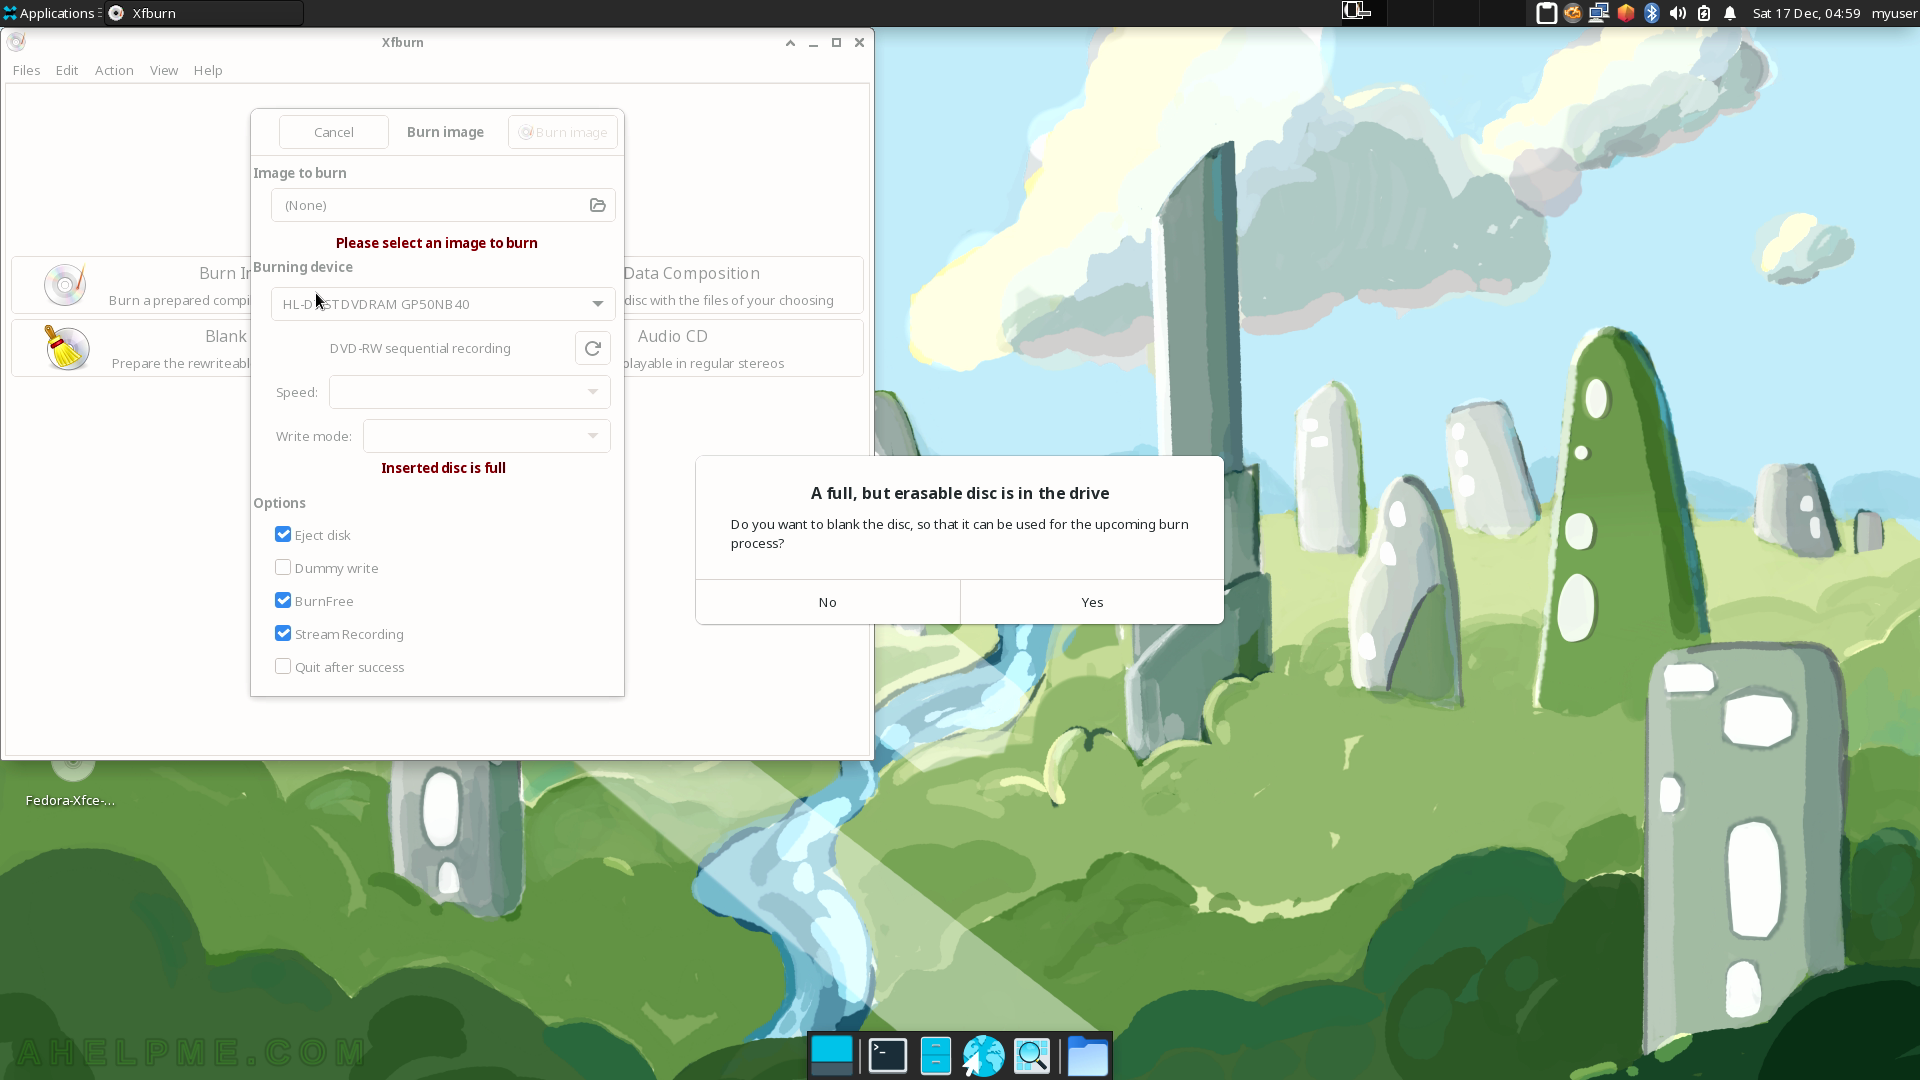Maximize the Xfburn window
The width and height of the screenshot is (1920, 1080).
(836, 42)
